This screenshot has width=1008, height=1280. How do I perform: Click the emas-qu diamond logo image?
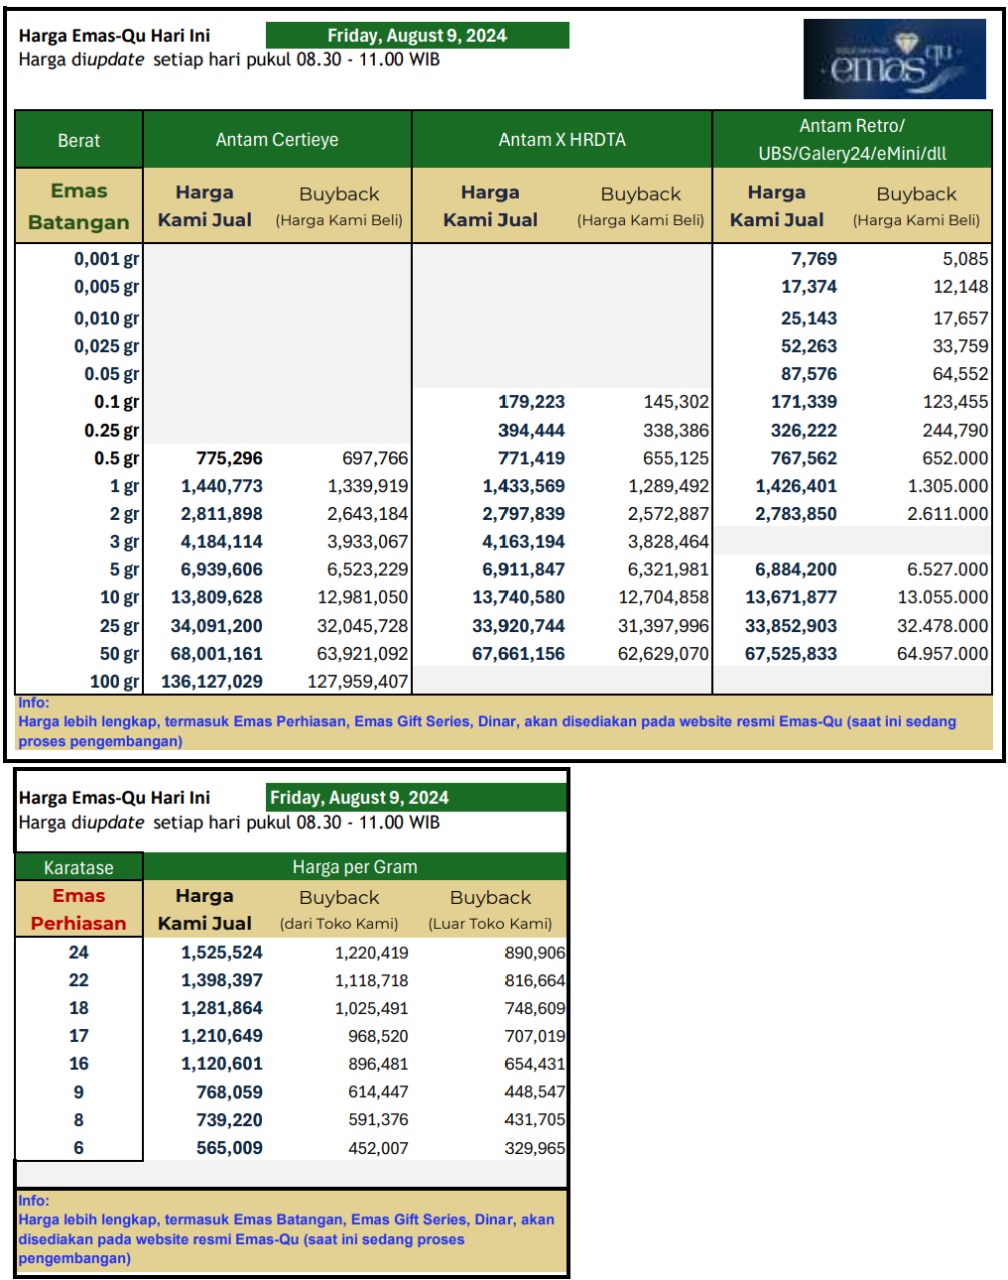click(893, 60)
